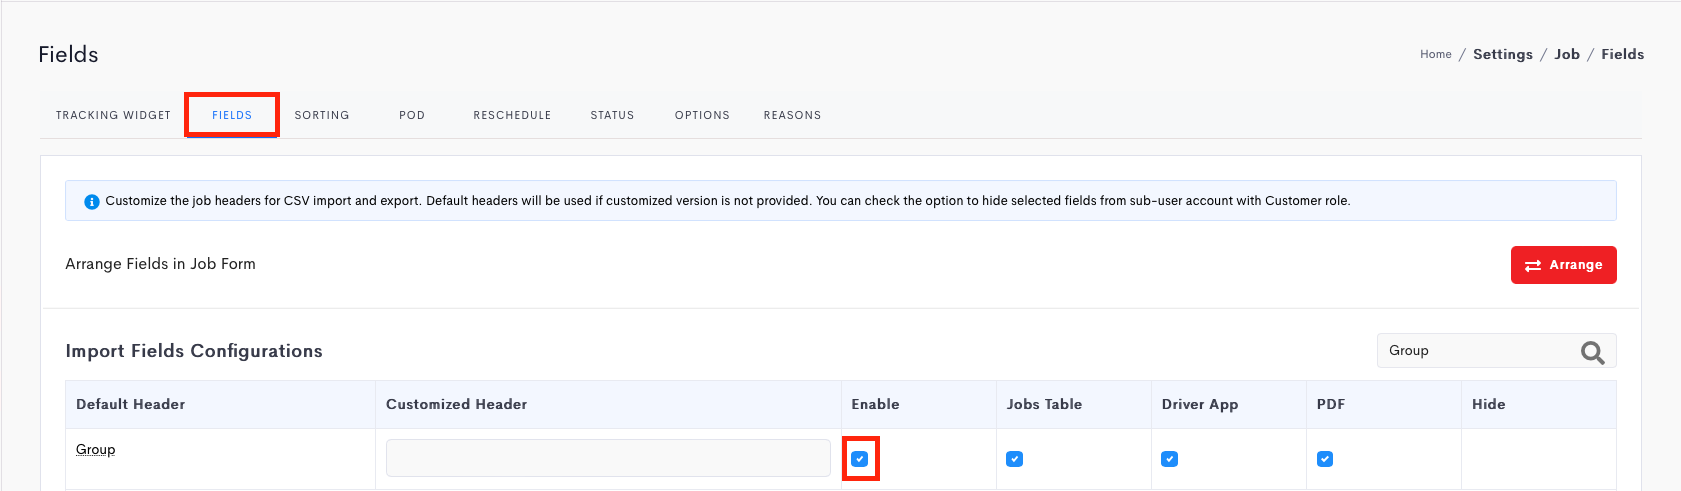The width and height of the screenshot is (1681, 491).
Task: Select the Fields tab
Action: click(x=232, y=115)
